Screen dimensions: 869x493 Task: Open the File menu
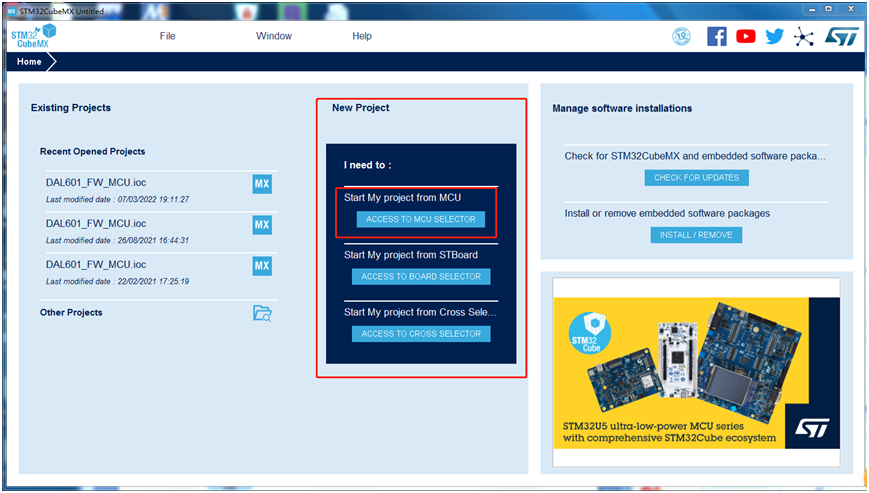tap(167, 36)
